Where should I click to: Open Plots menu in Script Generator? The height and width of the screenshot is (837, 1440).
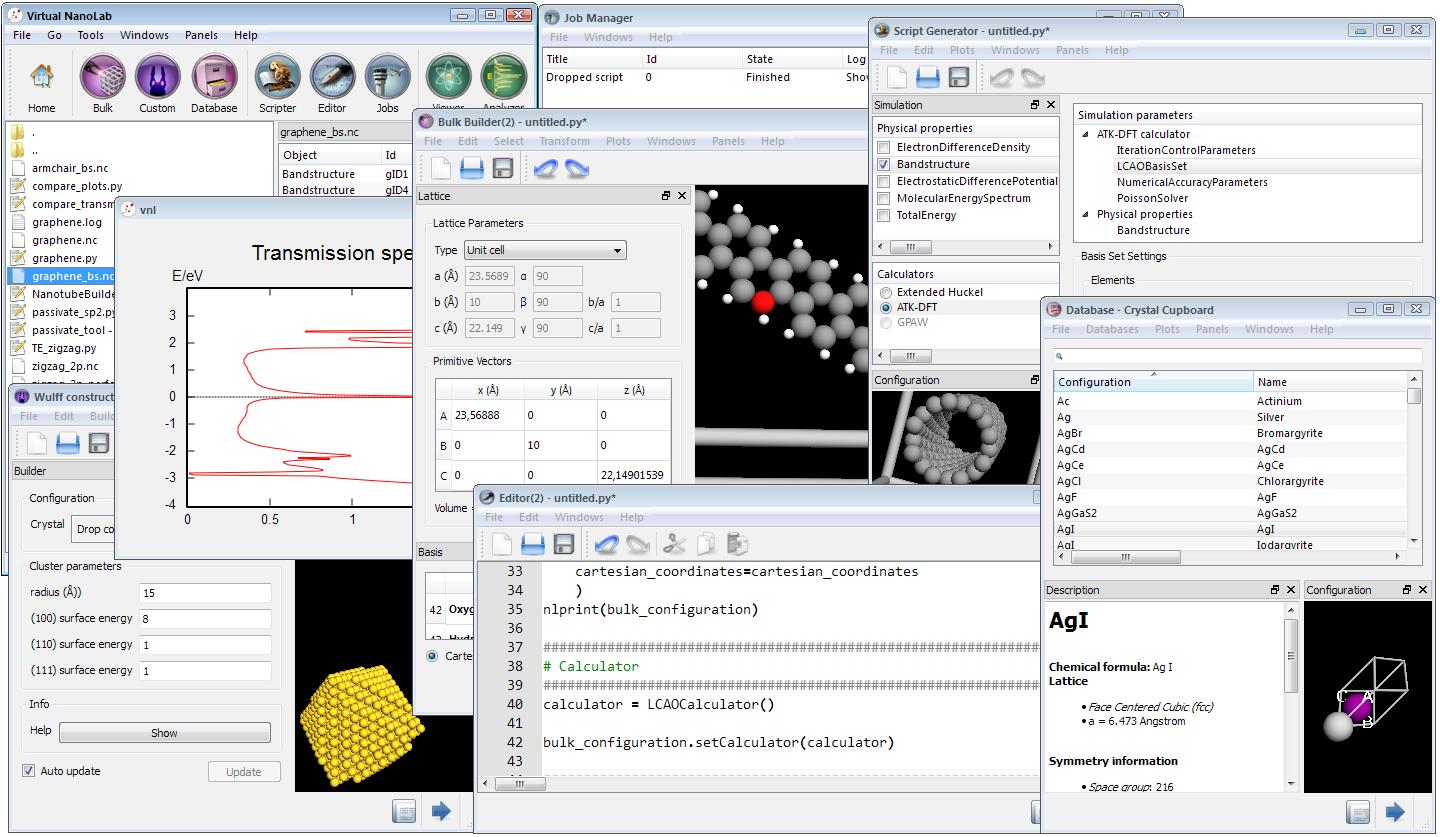click(962, 50)
